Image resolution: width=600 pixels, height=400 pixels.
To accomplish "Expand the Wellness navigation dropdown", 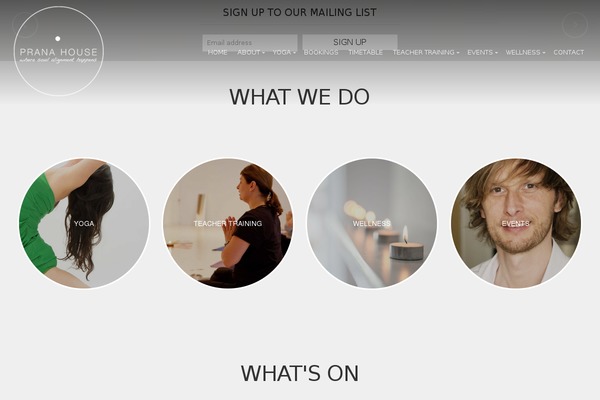I will (525, 52).
